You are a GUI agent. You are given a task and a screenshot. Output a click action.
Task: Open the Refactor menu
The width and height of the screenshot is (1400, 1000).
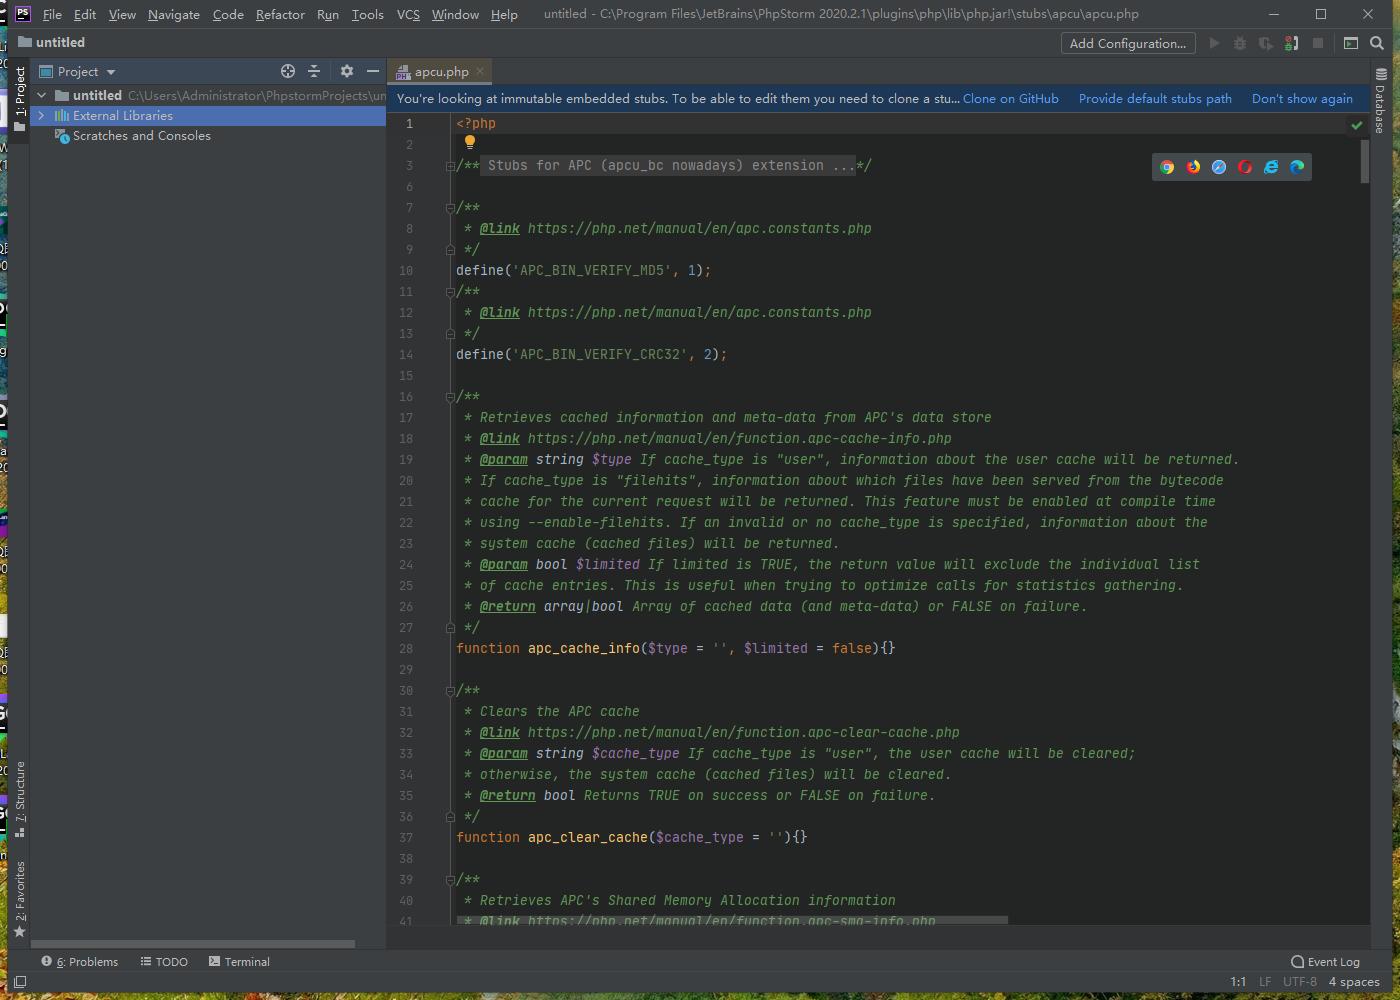(x=280, y=14)
